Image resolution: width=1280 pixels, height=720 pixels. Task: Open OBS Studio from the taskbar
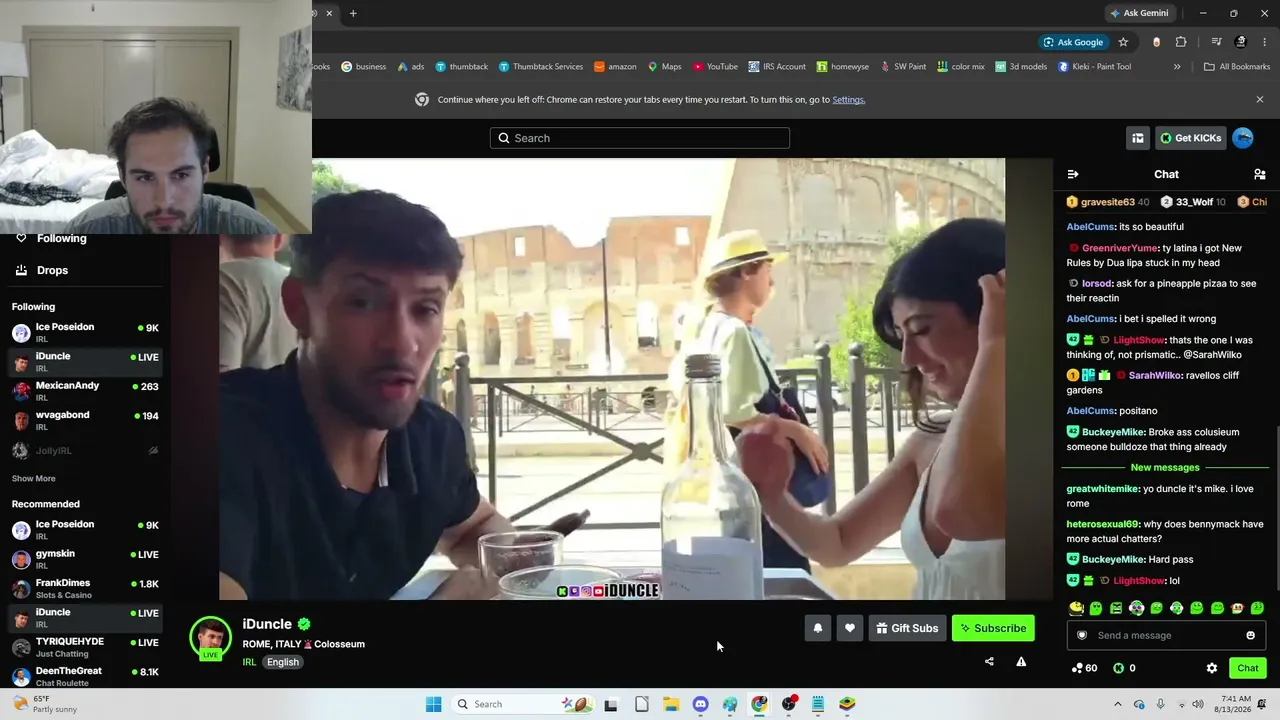789,704
